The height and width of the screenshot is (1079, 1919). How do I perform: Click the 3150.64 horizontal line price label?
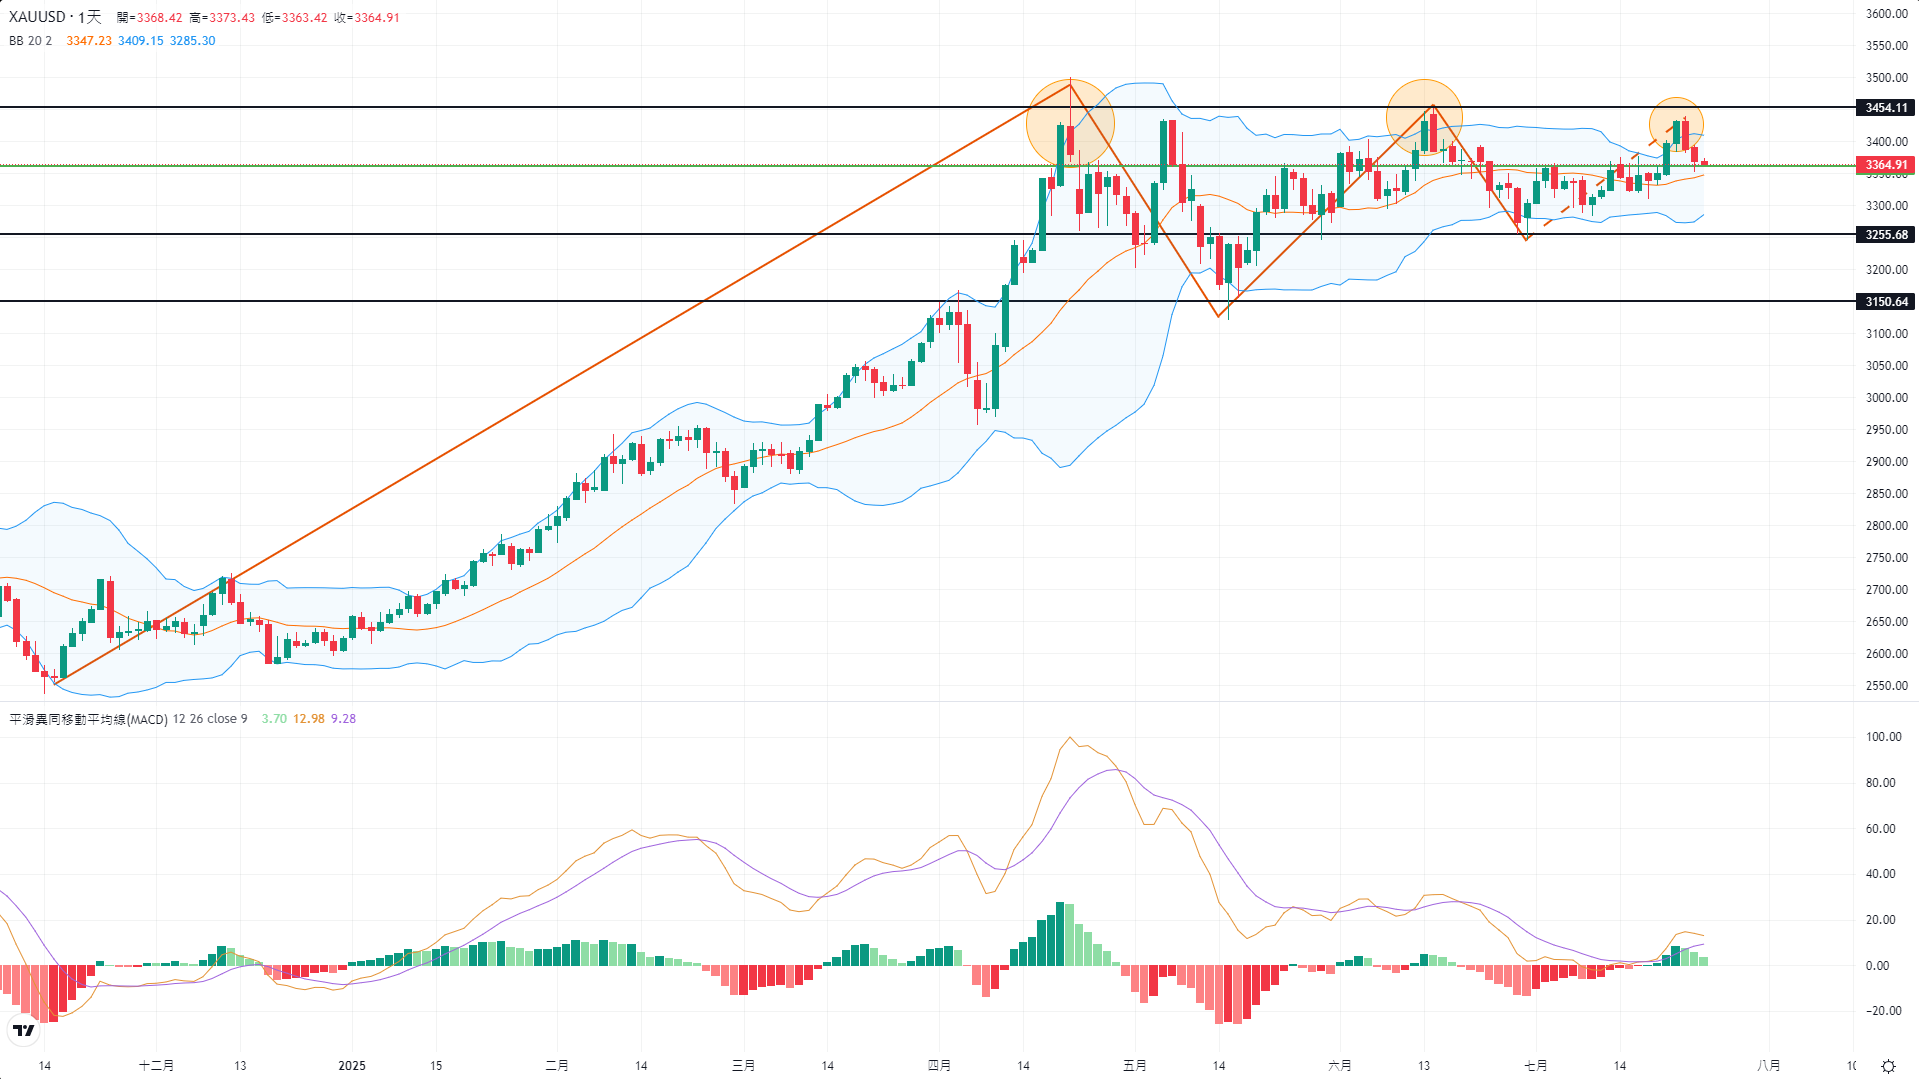pos(1886,302)
